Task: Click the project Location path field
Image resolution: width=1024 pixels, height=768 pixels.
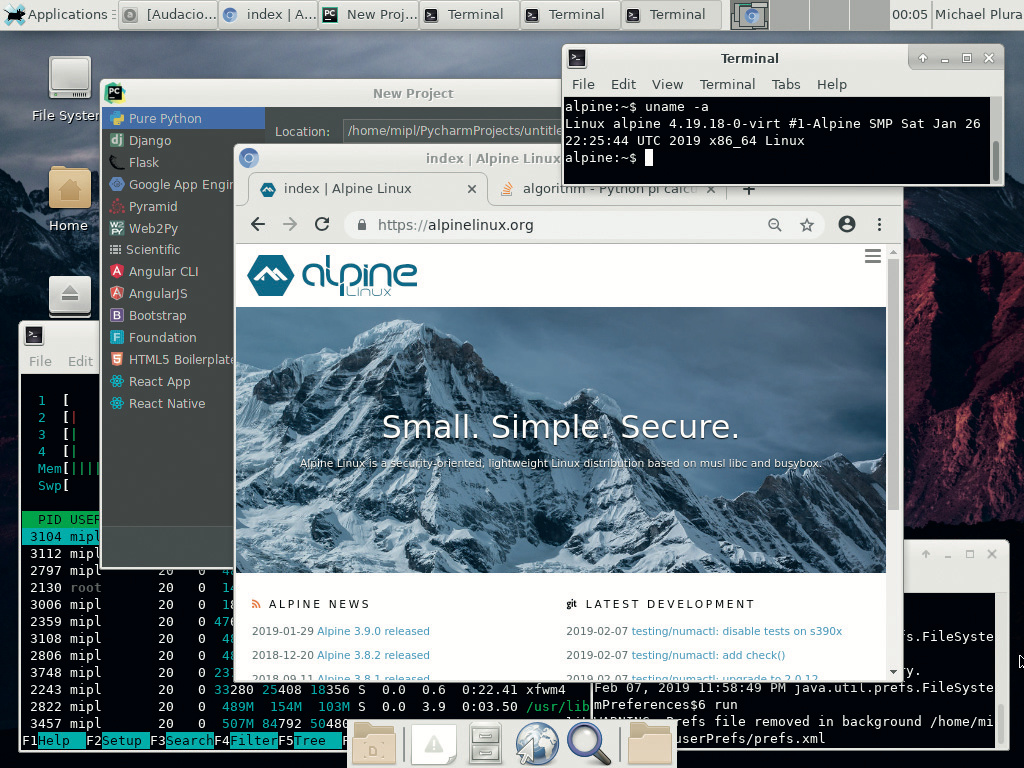Action: 452,131
